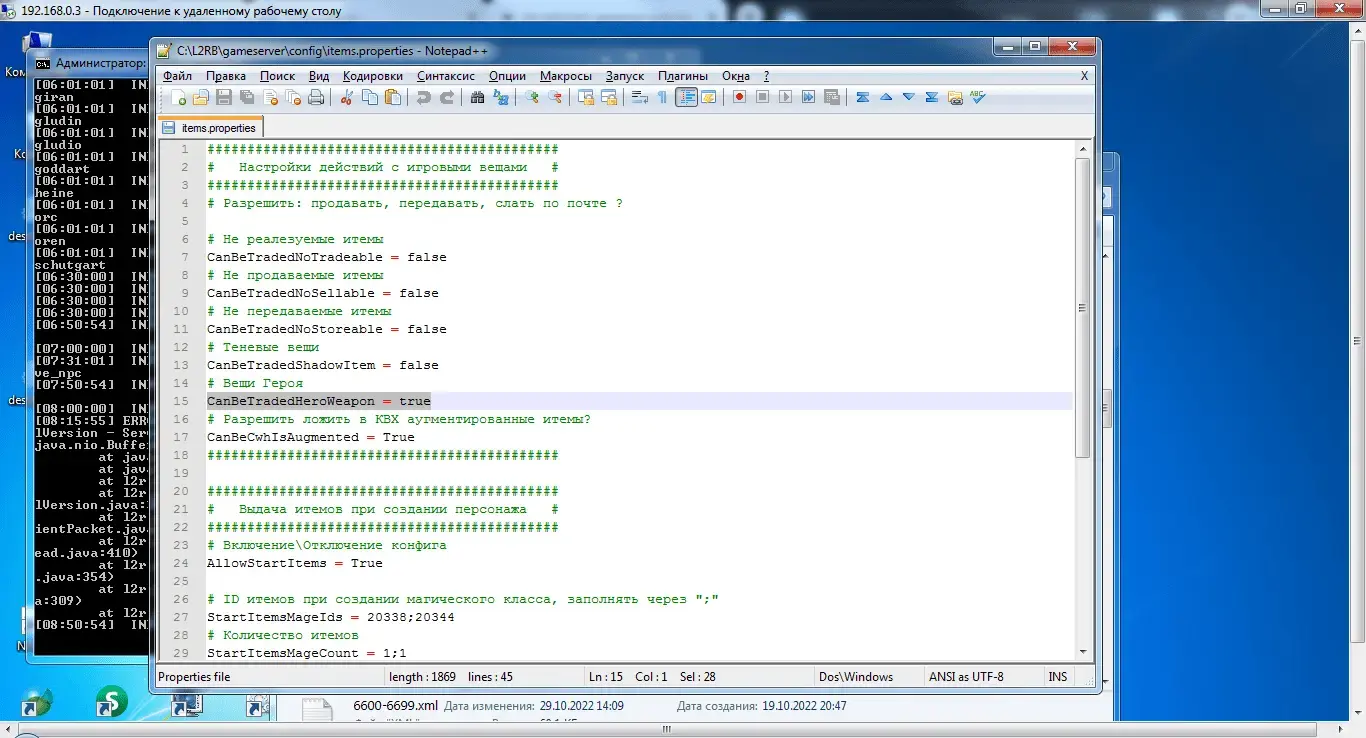1366x738 pixels.
Task: Open the Правка menu
Action: click(x=226, y=76)
